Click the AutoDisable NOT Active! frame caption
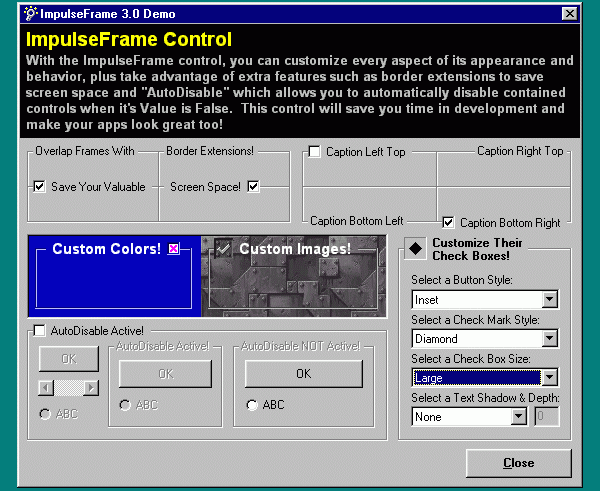 [x=301, y=346]
